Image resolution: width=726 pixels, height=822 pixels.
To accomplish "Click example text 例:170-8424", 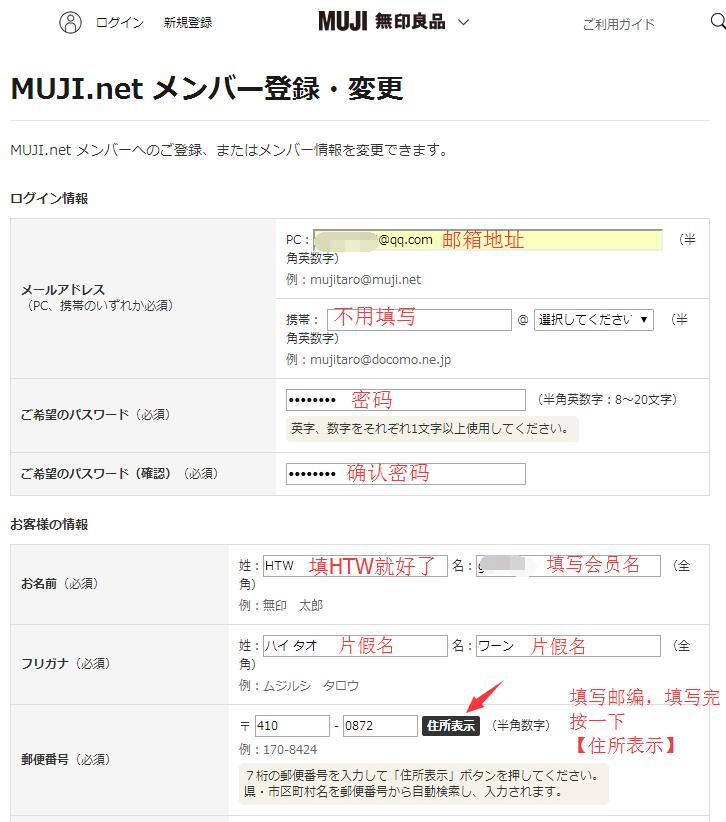I will coord(278,750).
